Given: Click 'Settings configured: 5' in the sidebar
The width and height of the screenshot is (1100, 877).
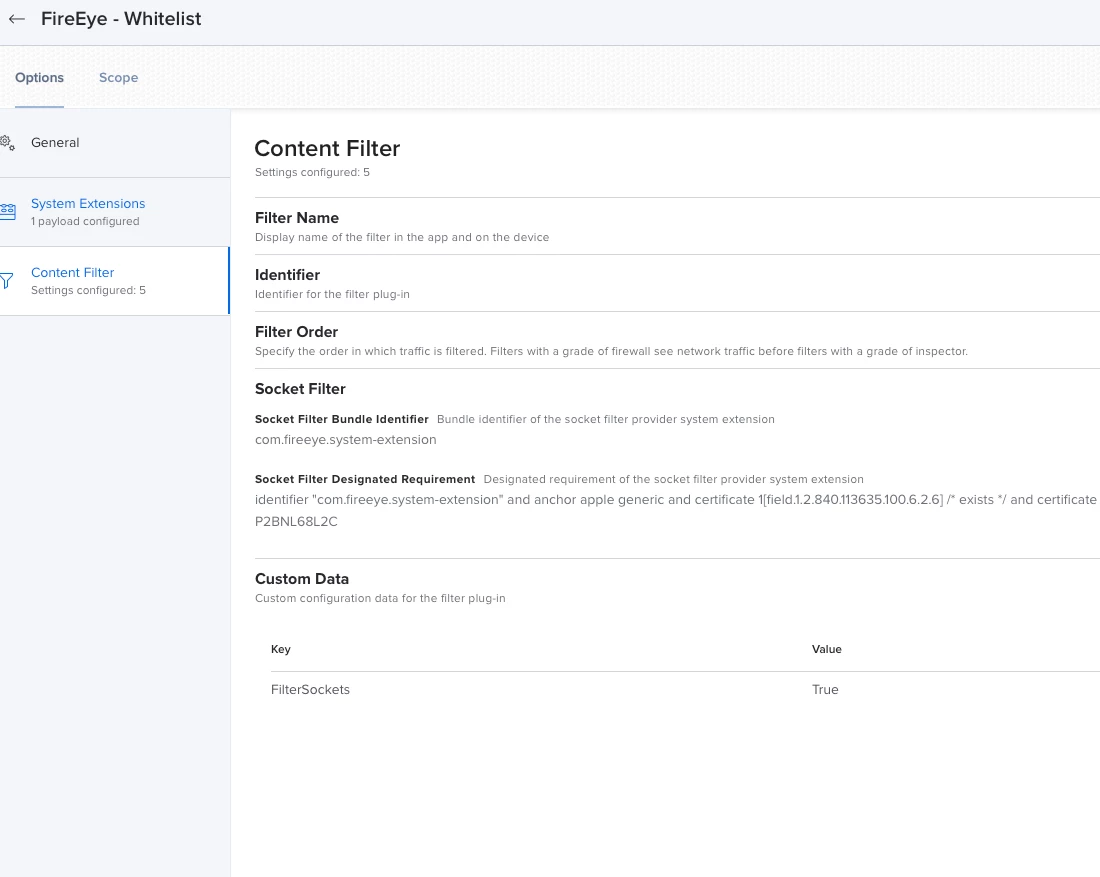Looking at the screenshot, I should (88, 290).
